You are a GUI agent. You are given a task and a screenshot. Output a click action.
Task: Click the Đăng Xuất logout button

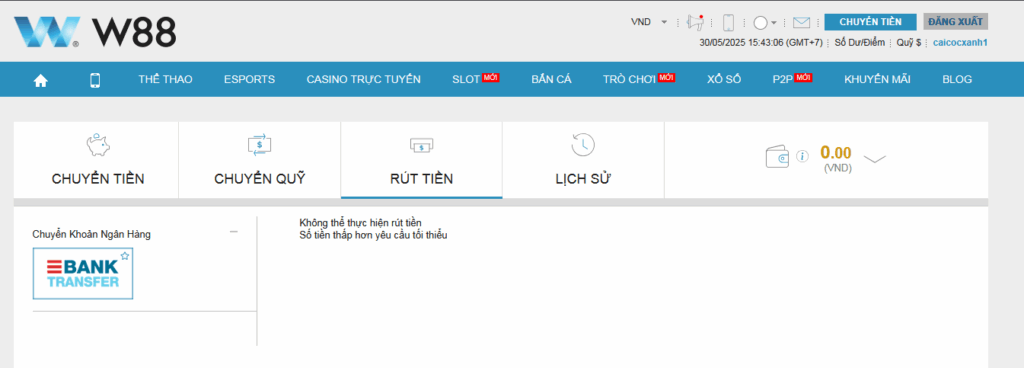[955, 22]
